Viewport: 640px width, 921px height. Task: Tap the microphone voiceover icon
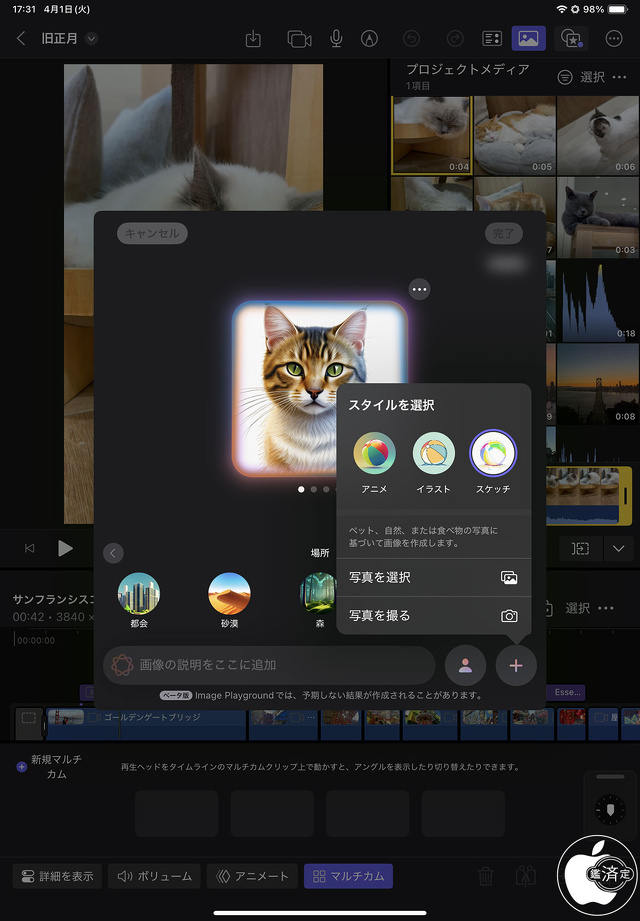coord(336,39)
